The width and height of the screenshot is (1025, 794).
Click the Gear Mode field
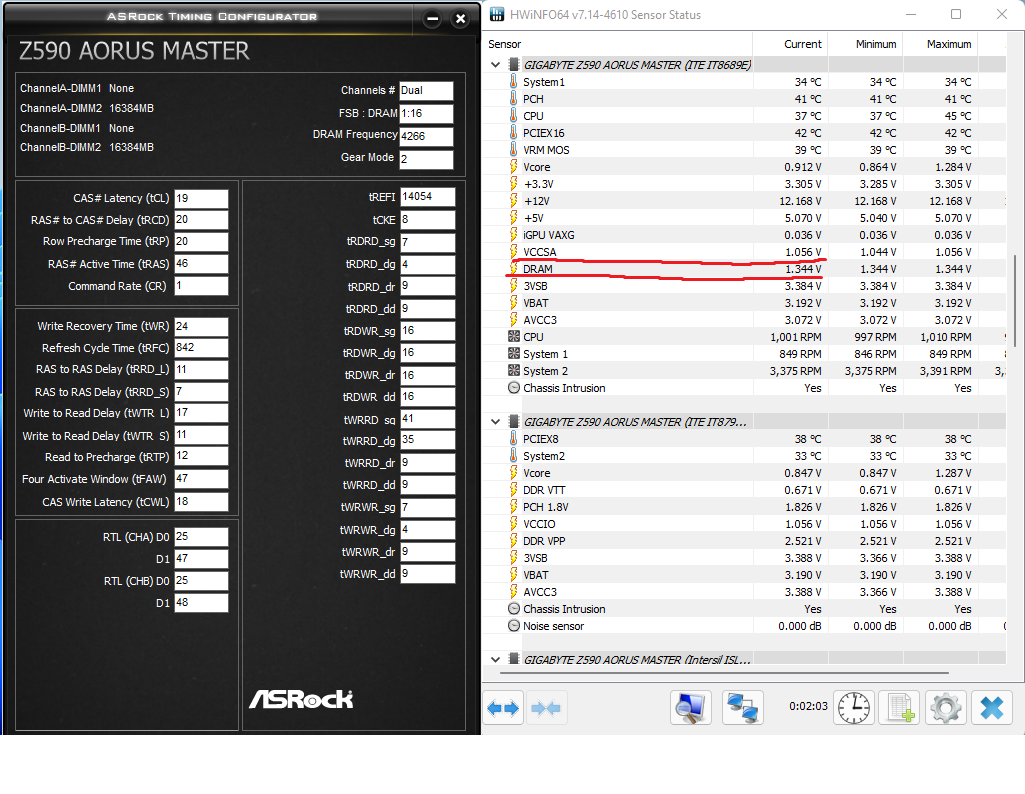(426, 159)
